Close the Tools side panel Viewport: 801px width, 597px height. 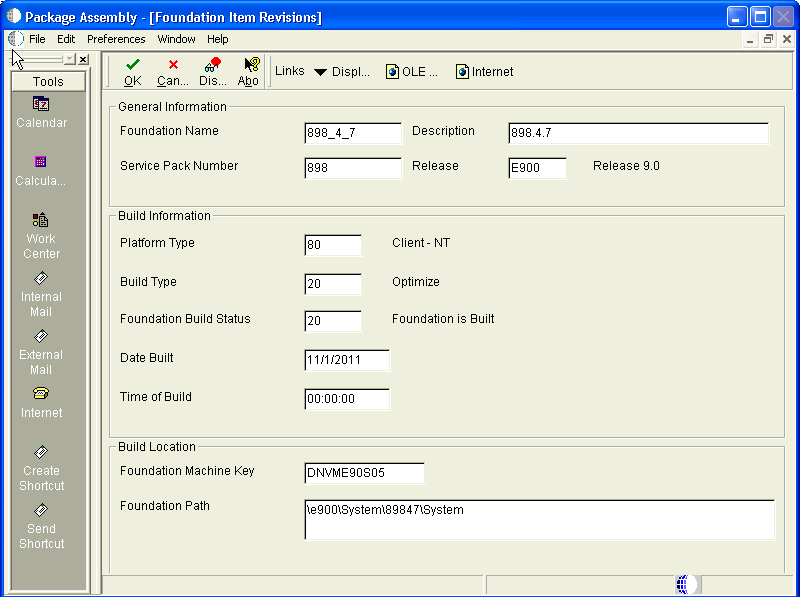83,59
